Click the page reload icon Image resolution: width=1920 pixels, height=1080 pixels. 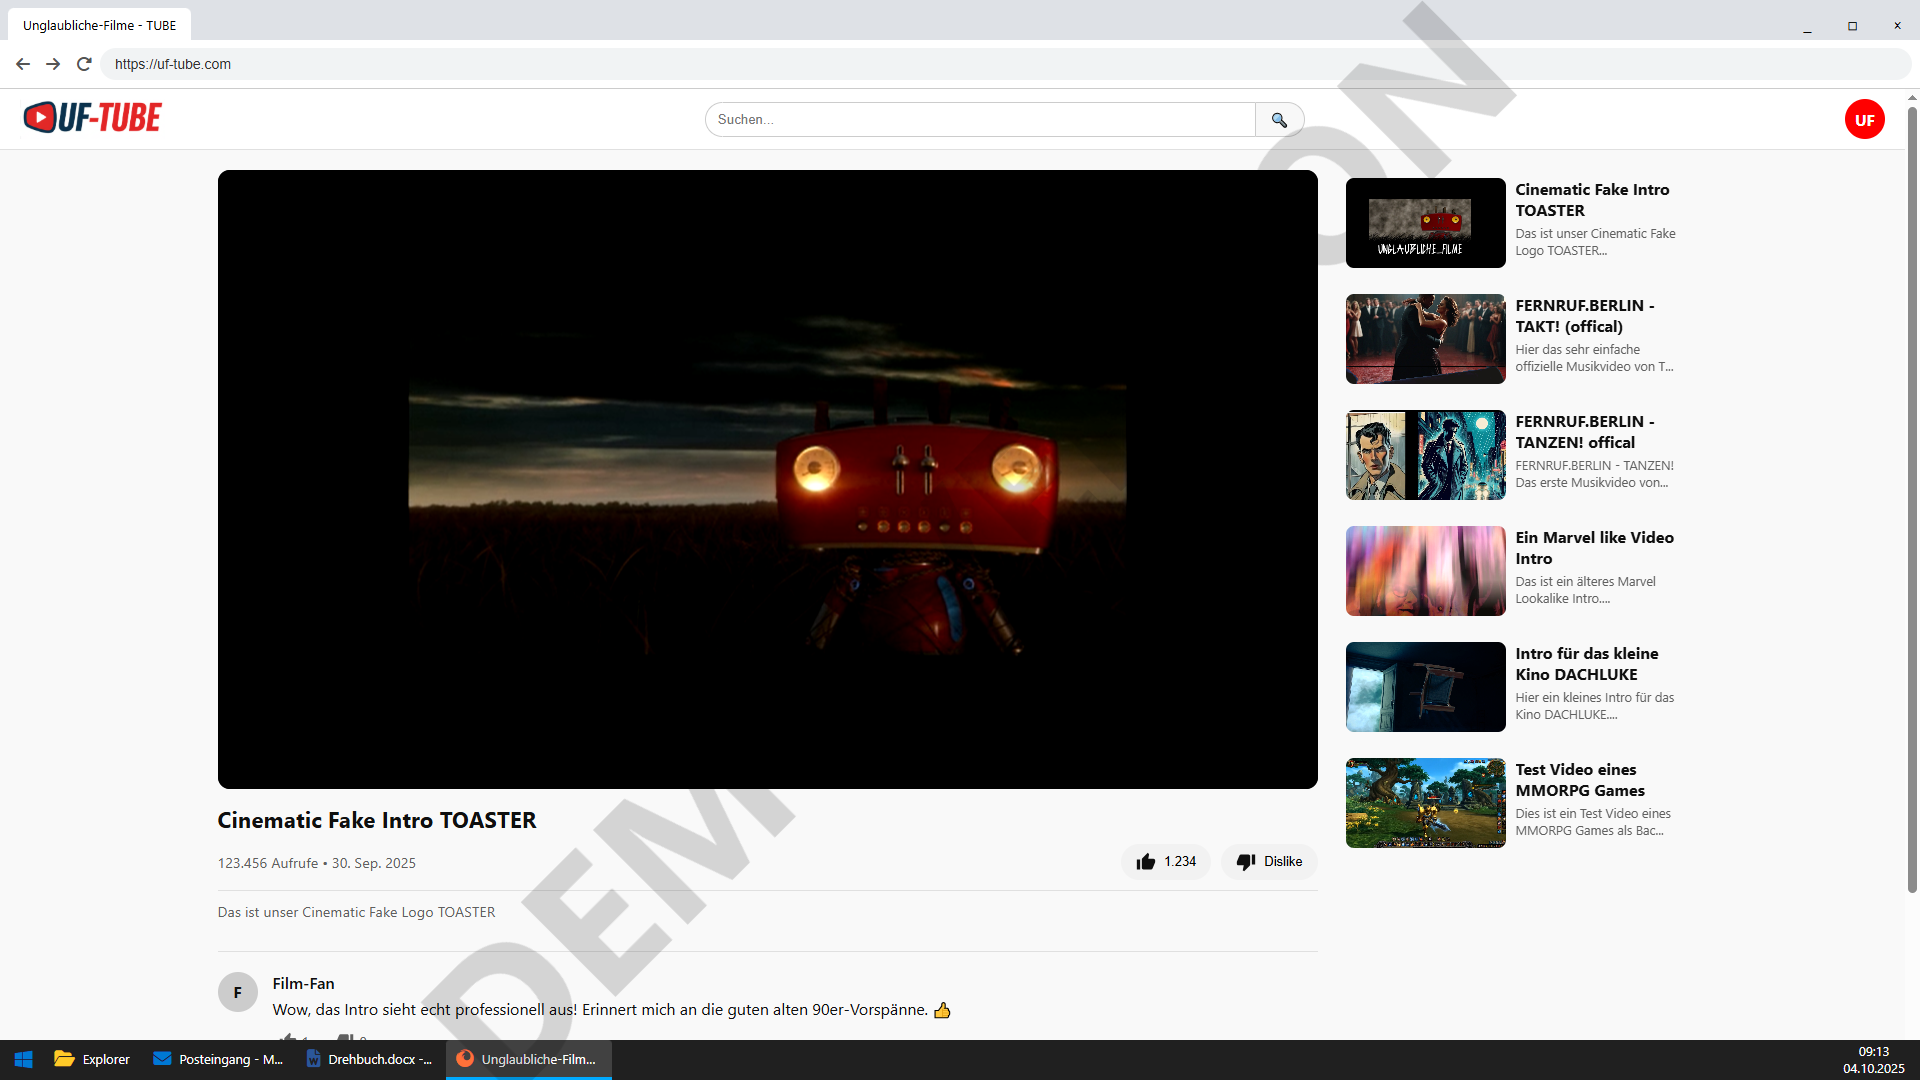point(83,63)
